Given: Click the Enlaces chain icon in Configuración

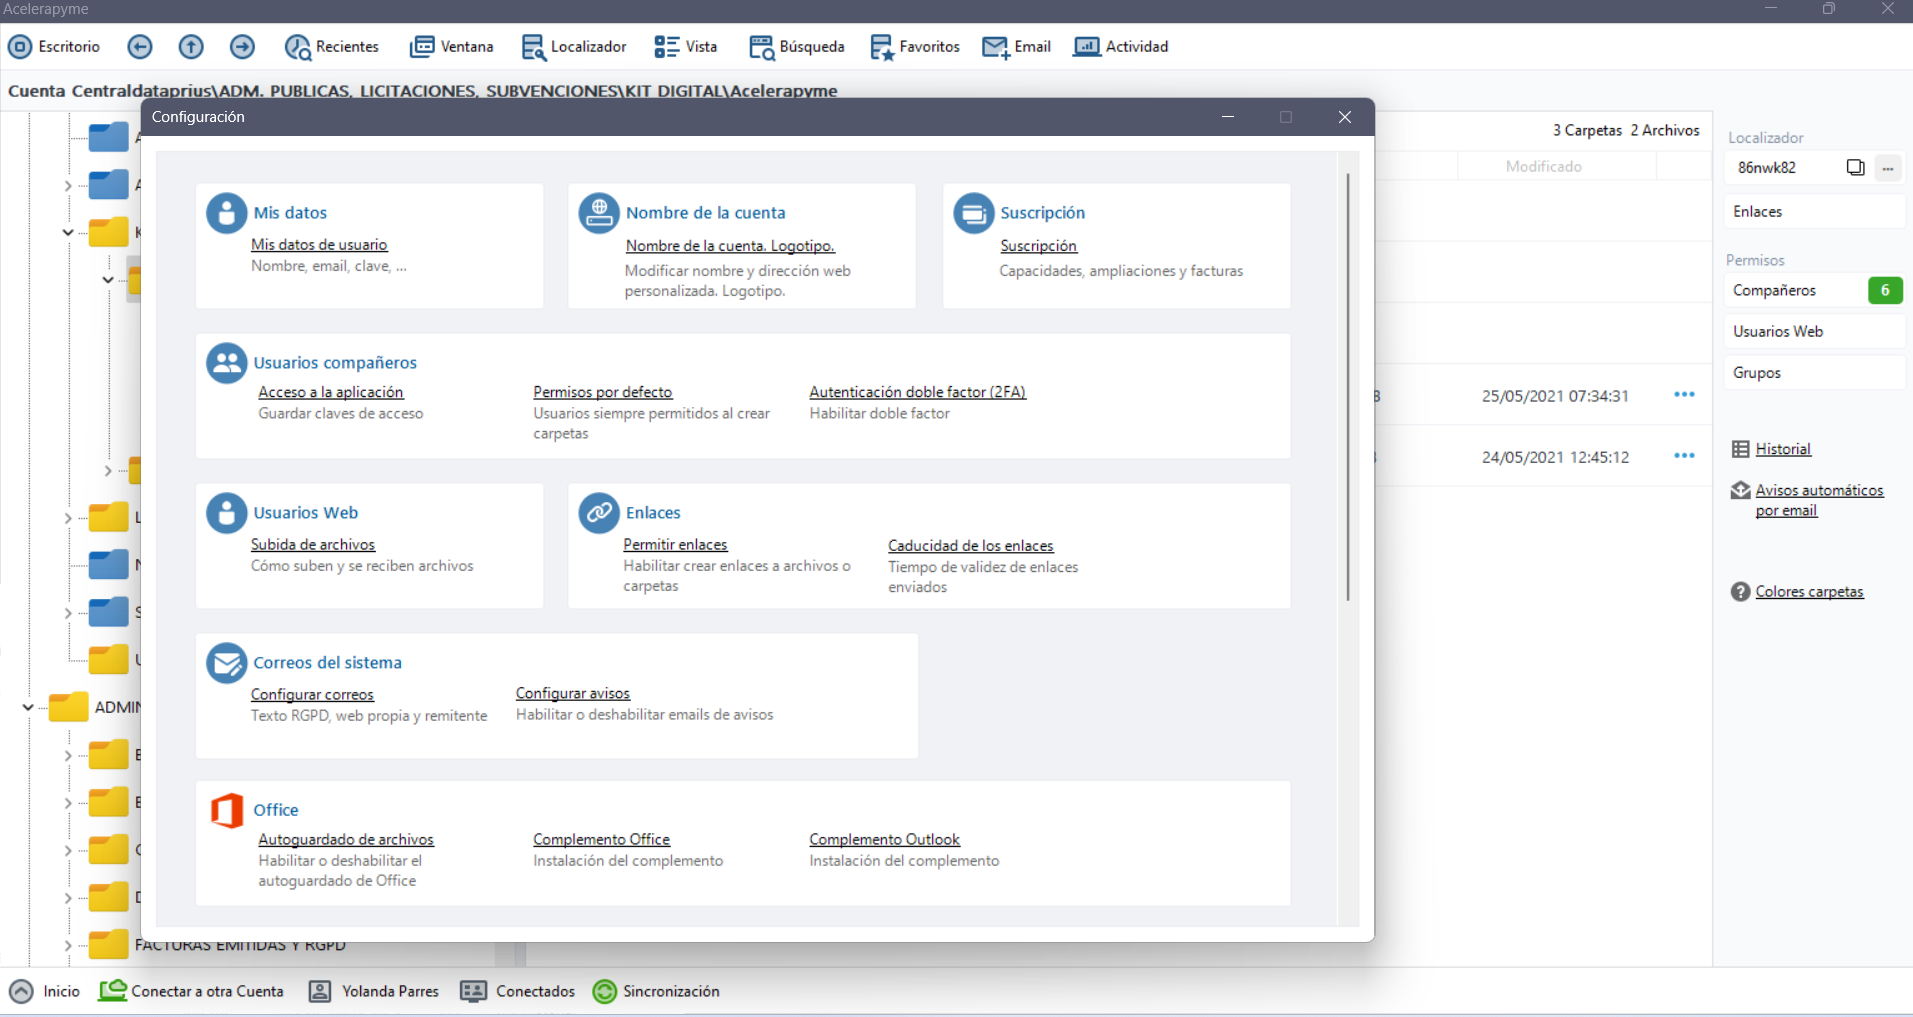Looking at the screenshot, I should coord(599,513).
